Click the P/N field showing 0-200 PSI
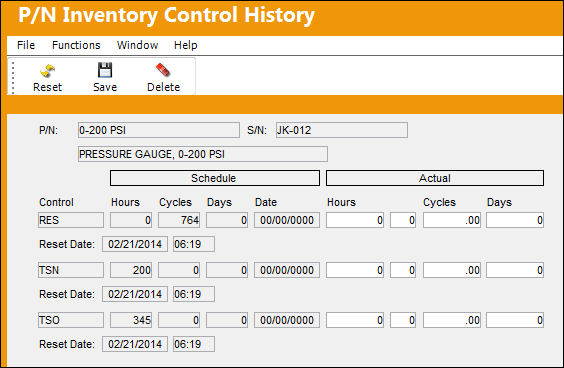The height and width of the screenshot is (368, 564). point(159,130)
